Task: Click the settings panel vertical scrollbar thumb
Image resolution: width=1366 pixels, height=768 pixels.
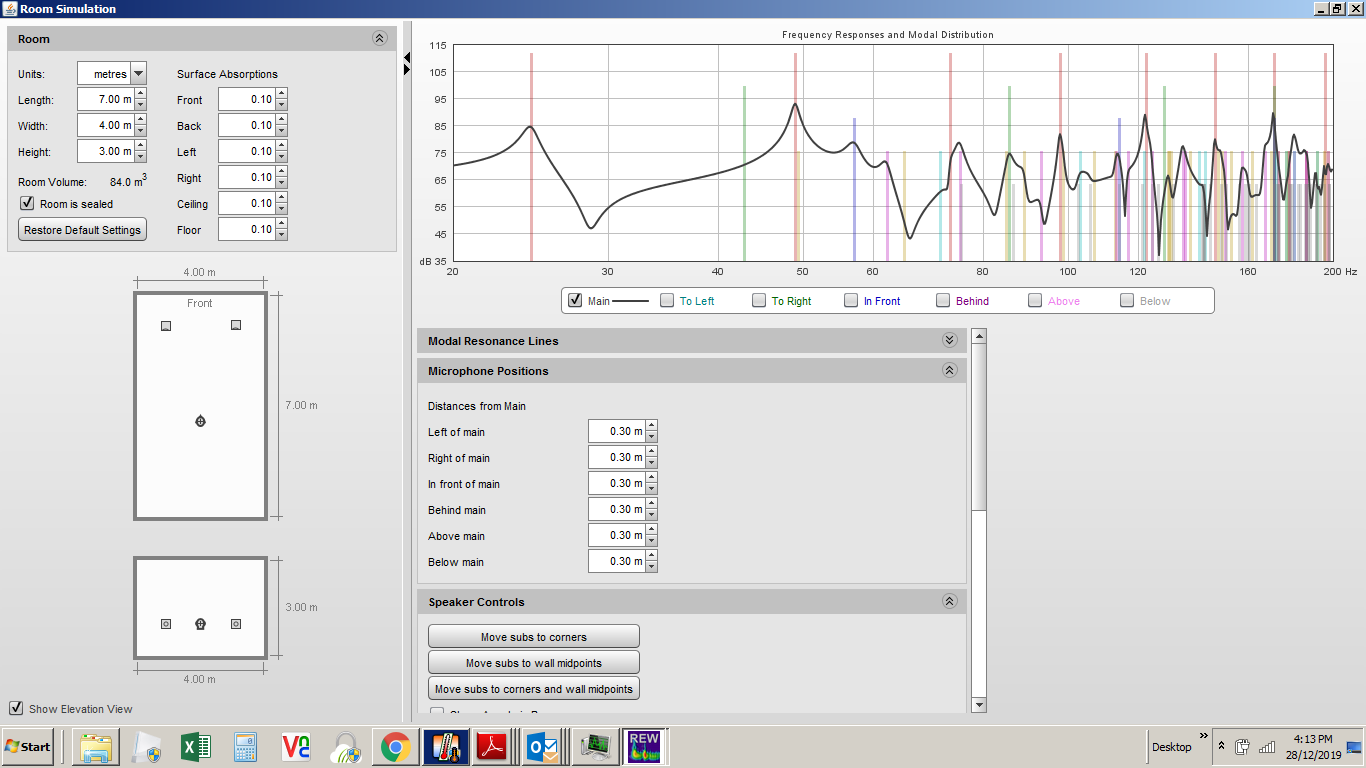Action: point(979,427)
